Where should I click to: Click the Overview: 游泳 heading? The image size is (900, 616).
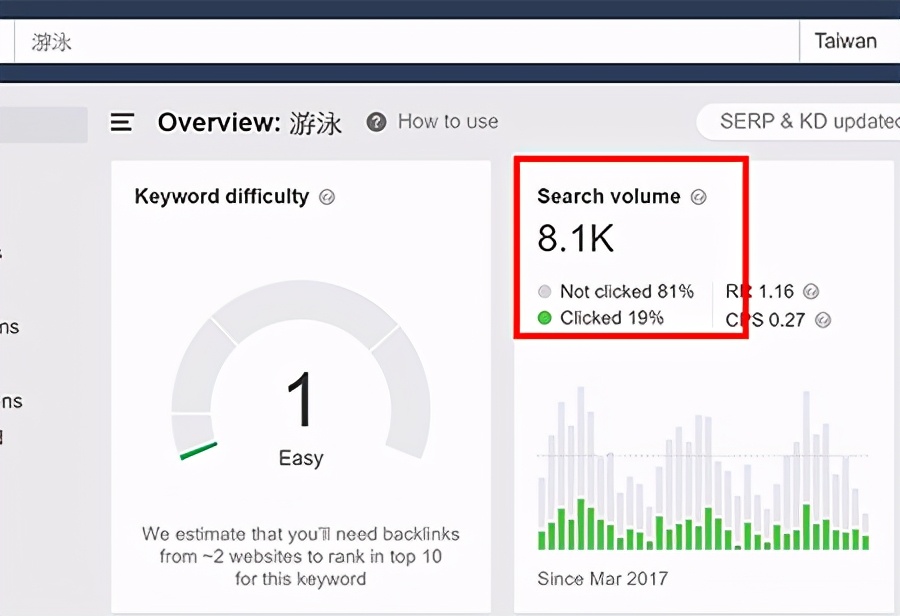[250, 122]
